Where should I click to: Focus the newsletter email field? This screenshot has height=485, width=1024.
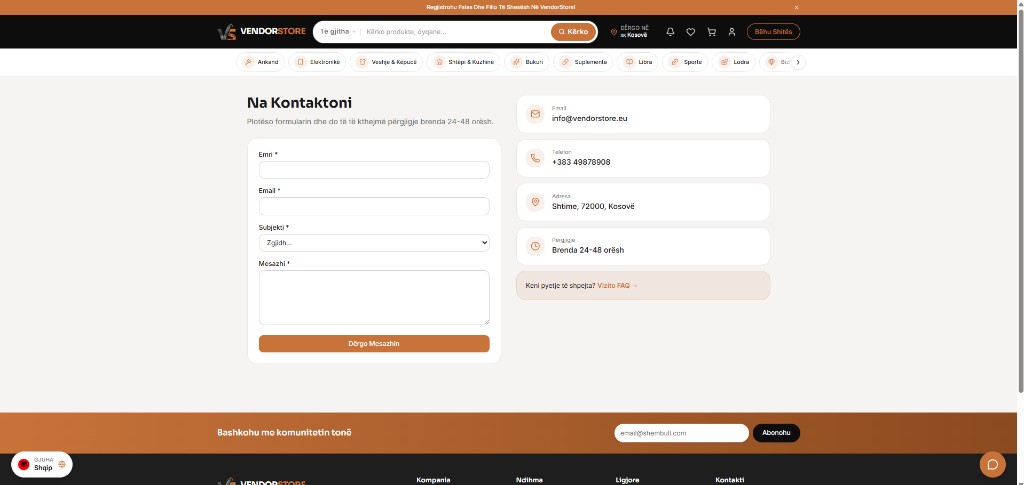(x=681, y=433)
